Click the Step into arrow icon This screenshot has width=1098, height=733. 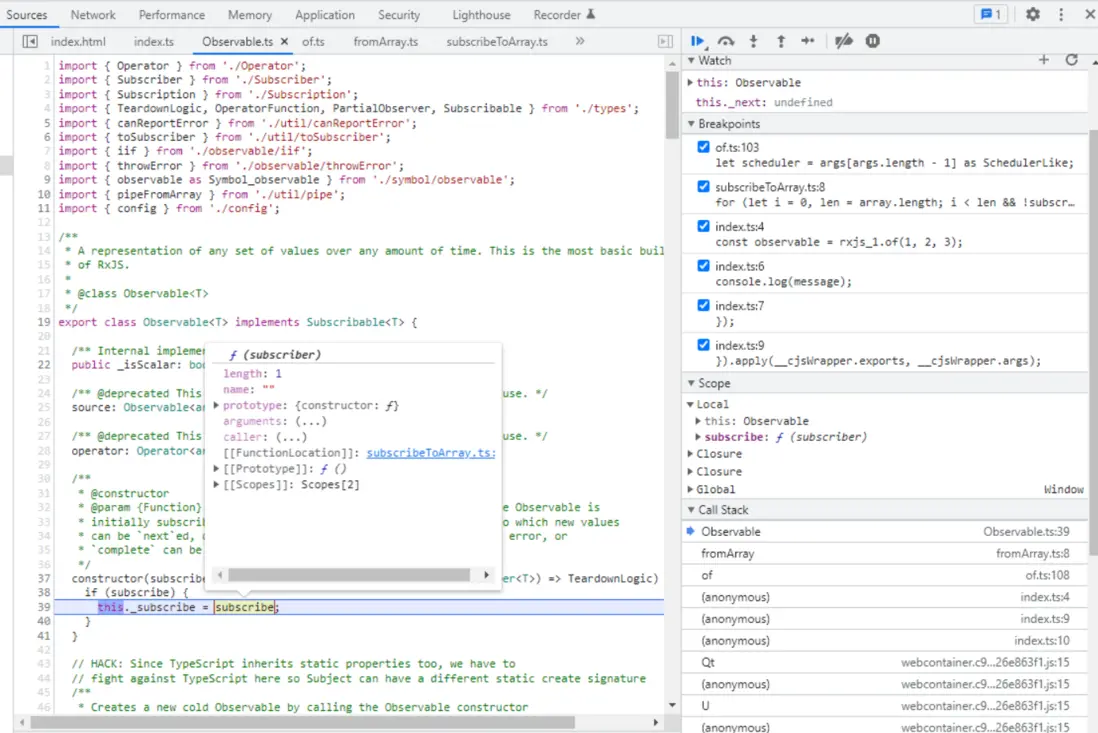[x=753, y=41]
